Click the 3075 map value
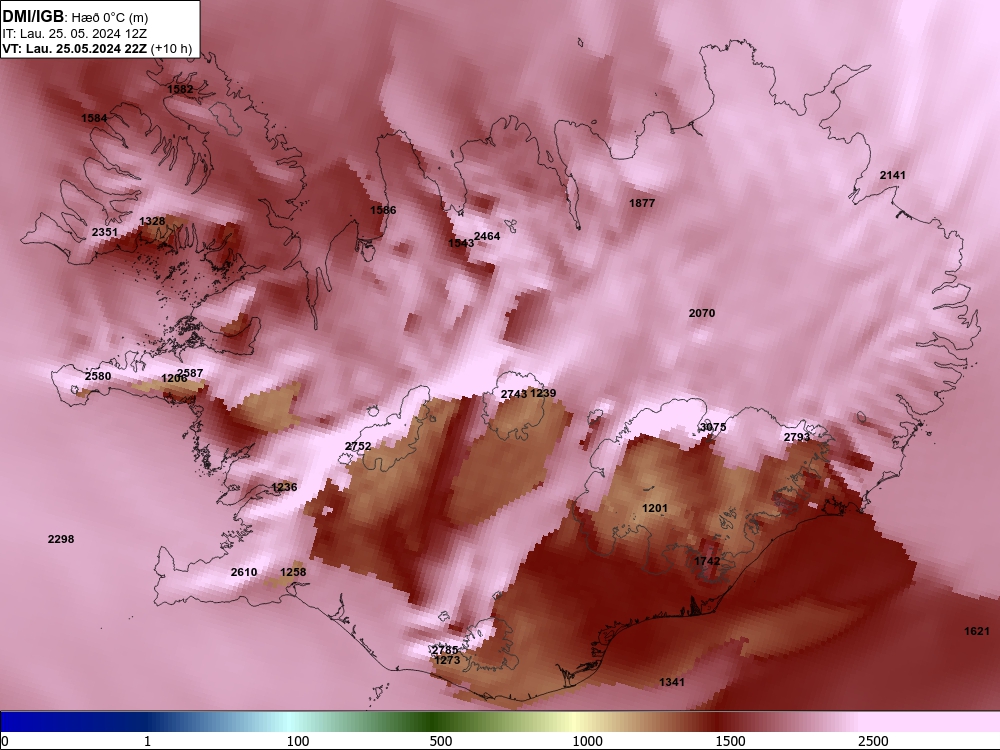This screenshot has height=750, width=1000. pyautogui.click(x=713, y=427)
